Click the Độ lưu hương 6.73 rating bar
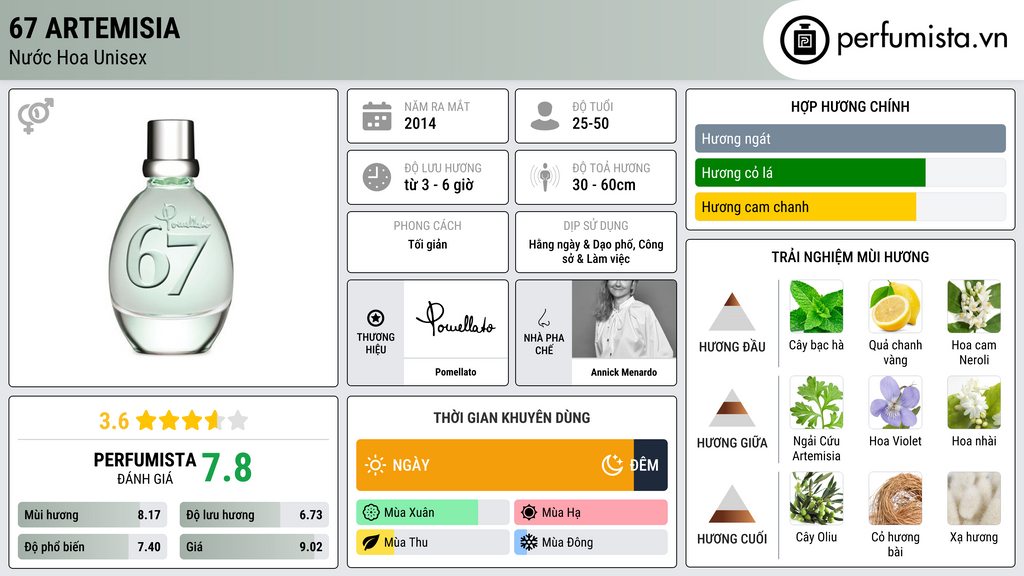Image resolution: width=1024 pixels, height=576 pixels. point(254,515)
